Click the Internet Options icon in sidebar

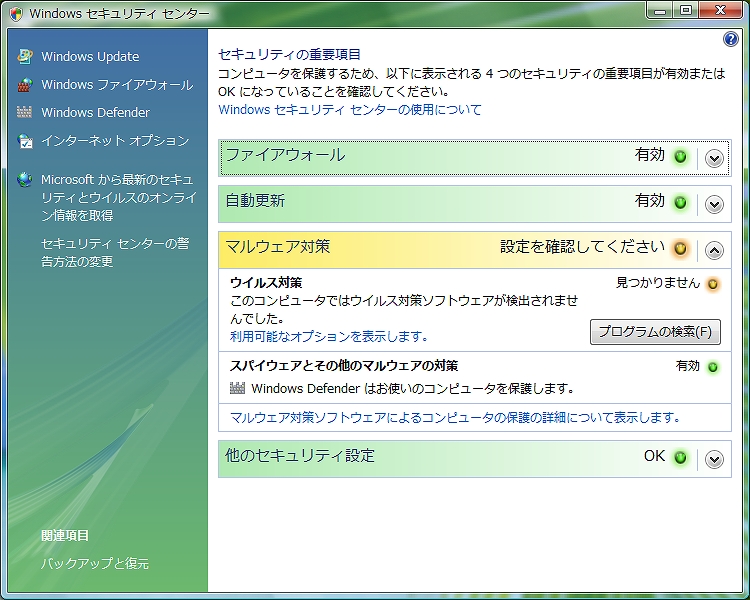25,141
